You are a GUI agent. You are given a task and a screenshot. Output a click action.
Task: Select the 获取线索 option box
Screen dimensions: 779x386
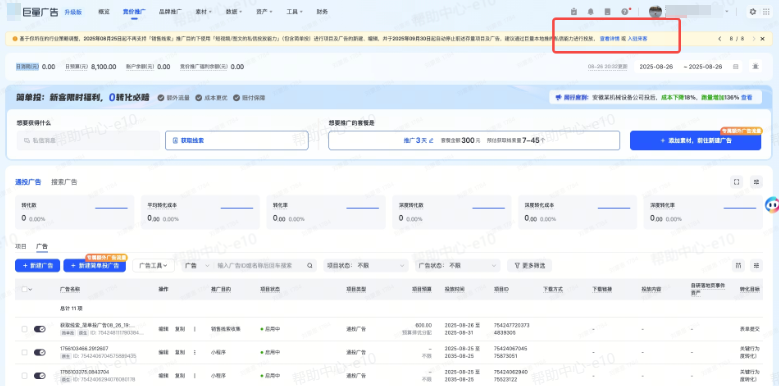click(237, 141)
